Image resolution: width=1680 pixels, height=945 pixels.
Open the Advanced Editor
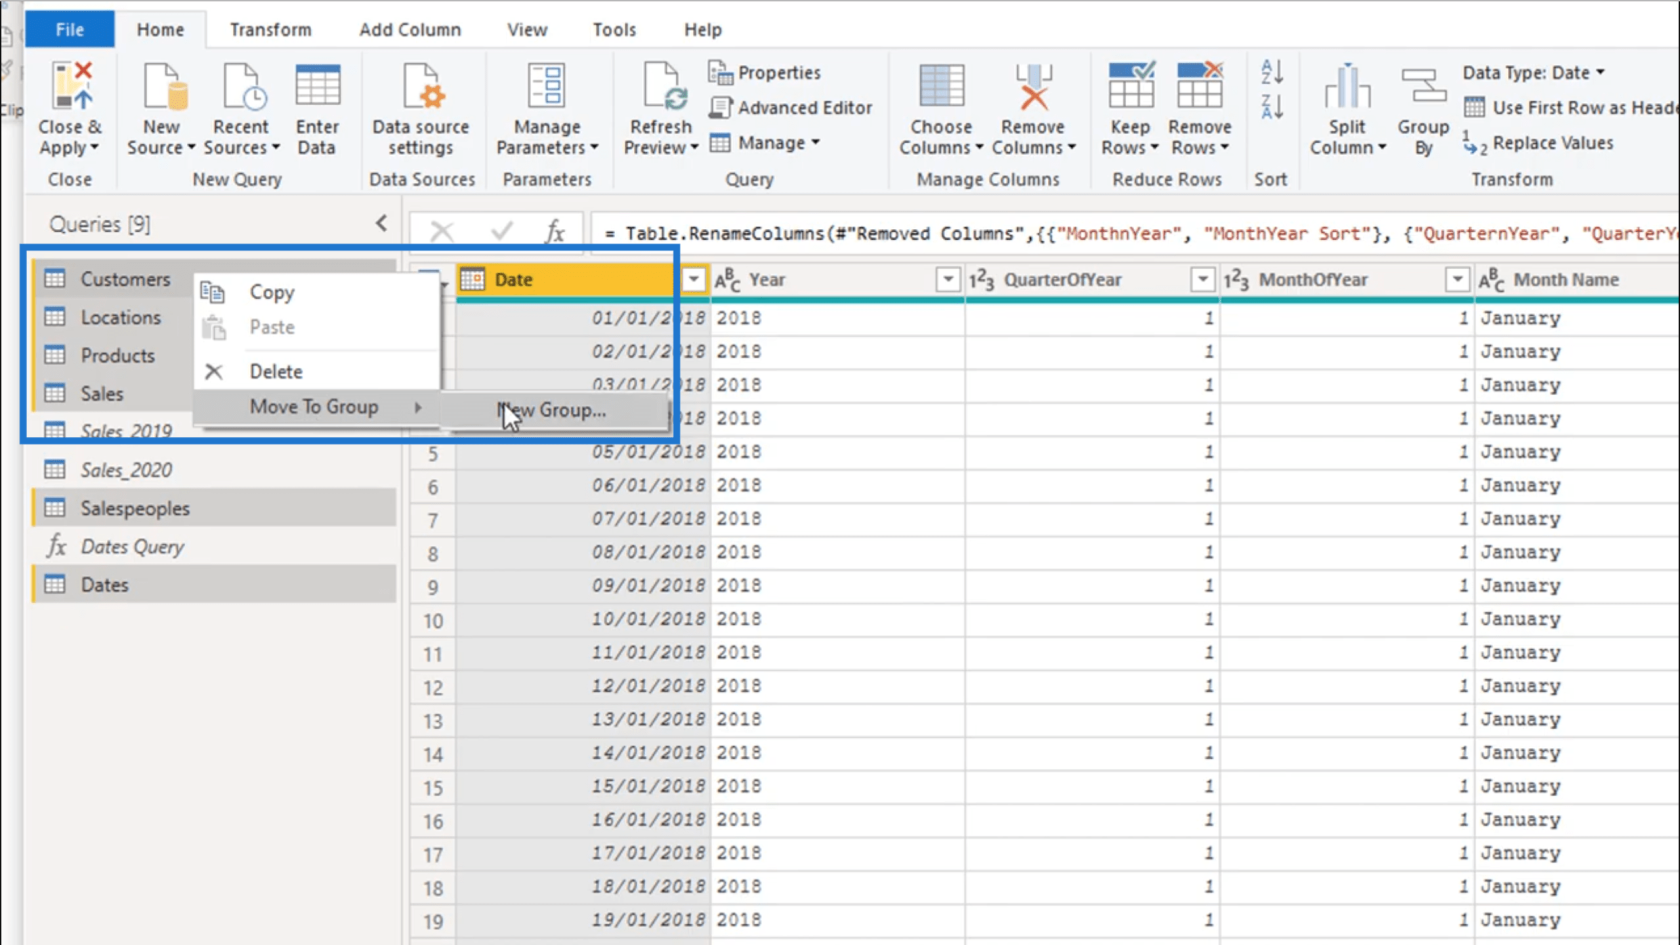coord(790,107)
